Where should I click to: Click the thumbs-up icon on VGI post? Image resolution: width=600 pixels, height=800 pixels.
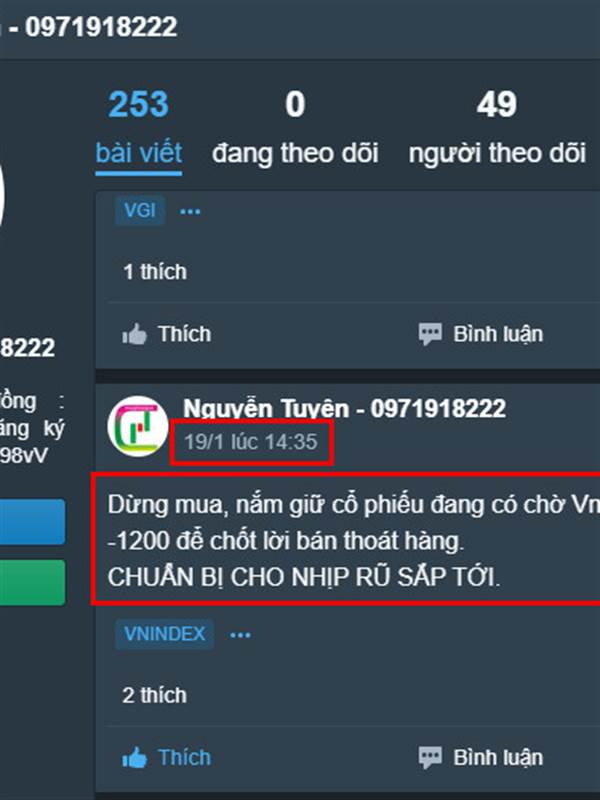[x=134, y=335]
